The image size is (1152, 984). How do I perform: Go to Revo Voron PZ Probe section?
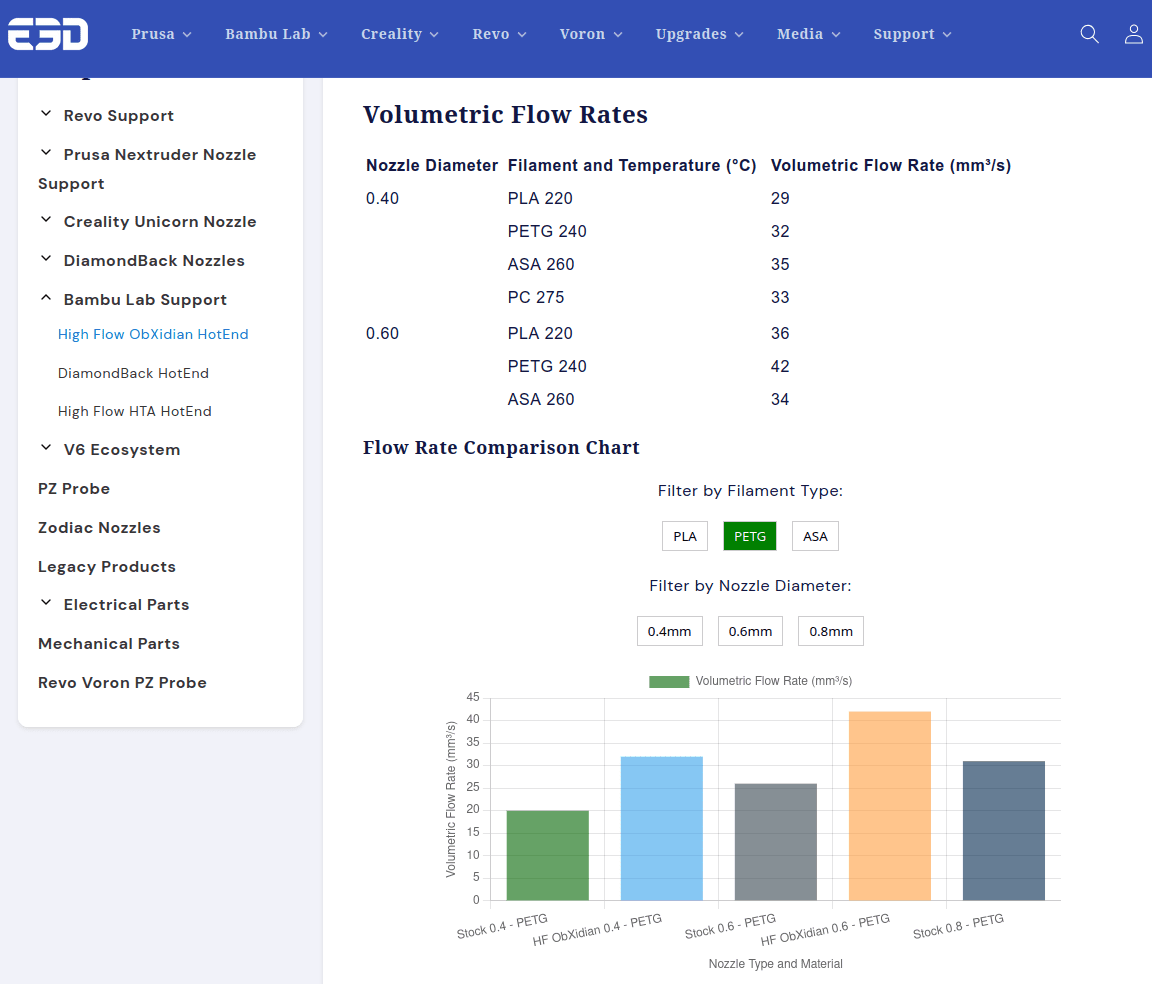click(122, 683)
